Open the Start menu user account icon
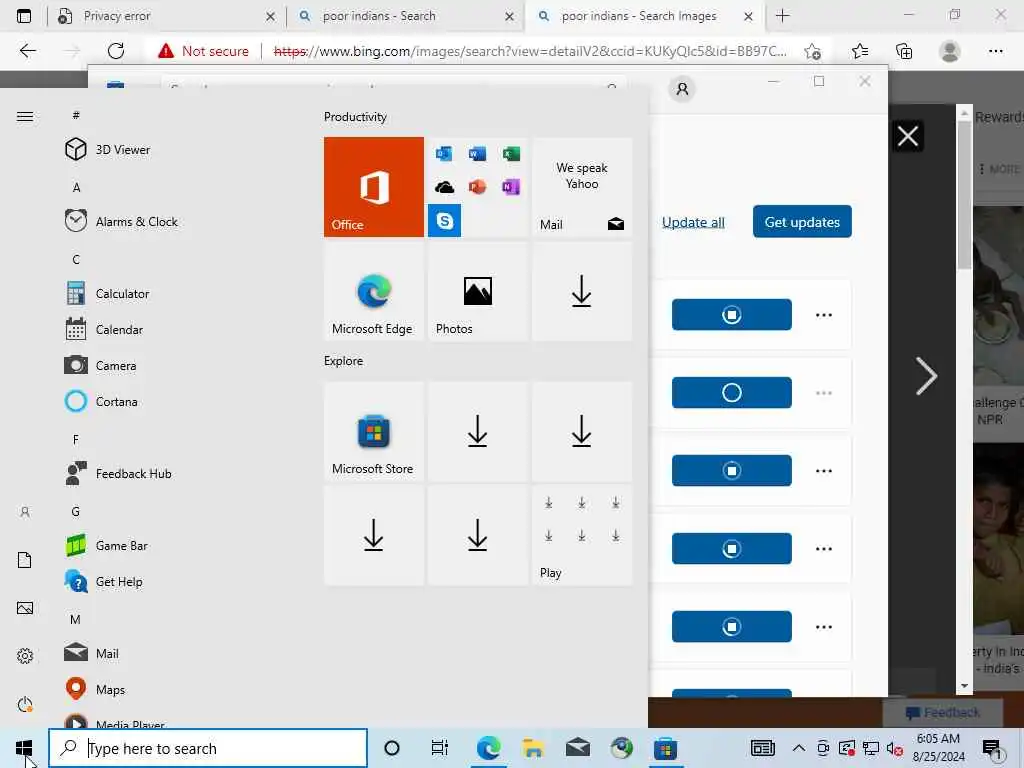The height and width of the screenshot is (768, 1024). tap(25, 512)
